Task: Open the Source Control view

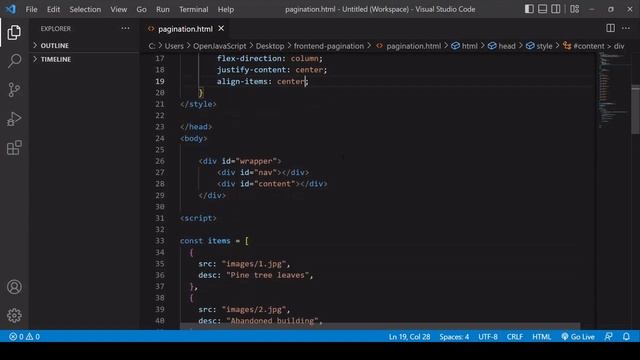Action: tap(14, 90)
